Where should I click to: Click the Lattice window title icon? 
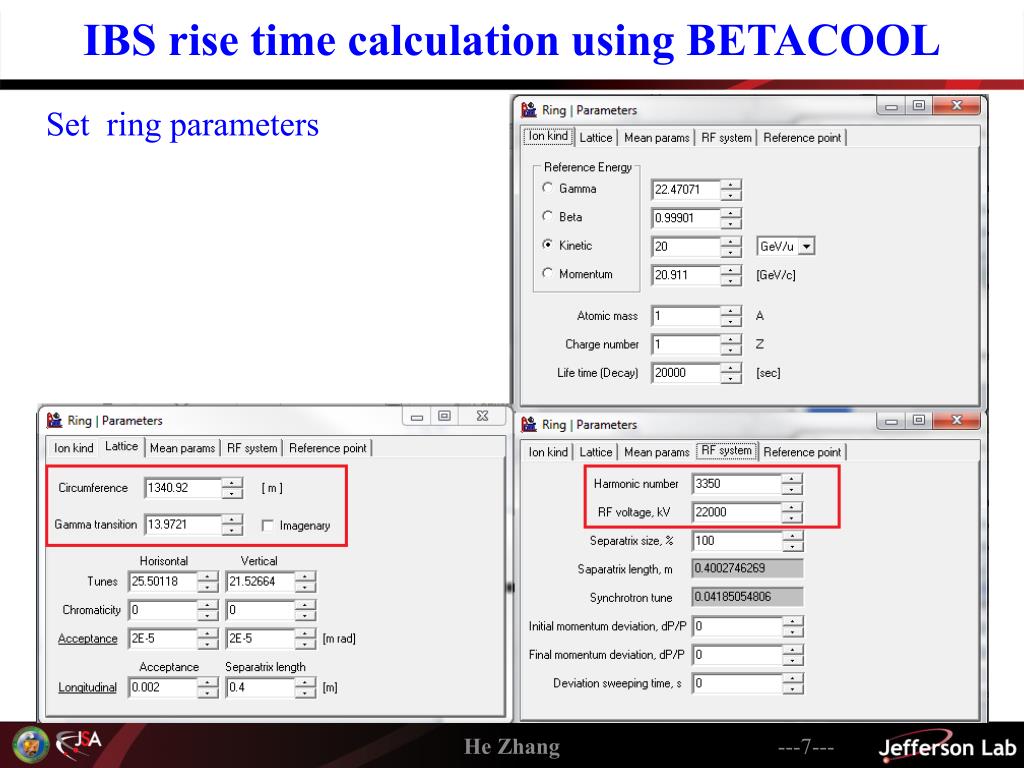click(x=54, y=421)
